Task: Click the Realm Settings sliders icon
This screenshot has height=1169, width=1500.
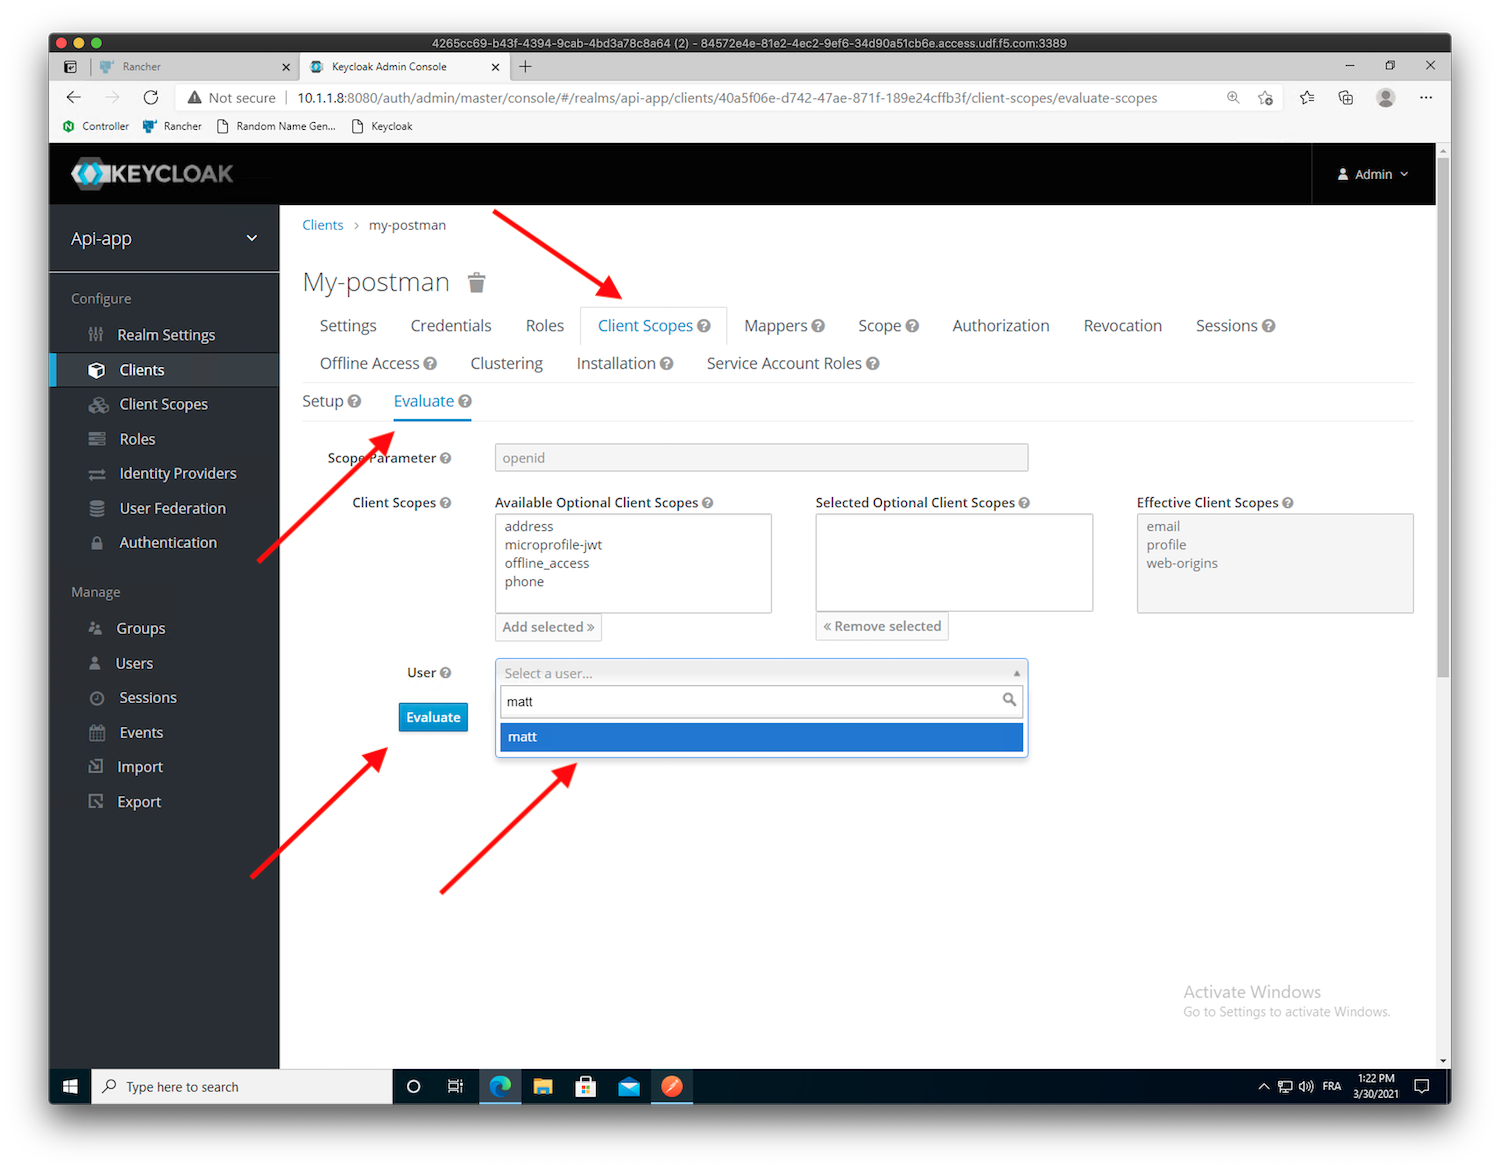Action: pos(96,334)
